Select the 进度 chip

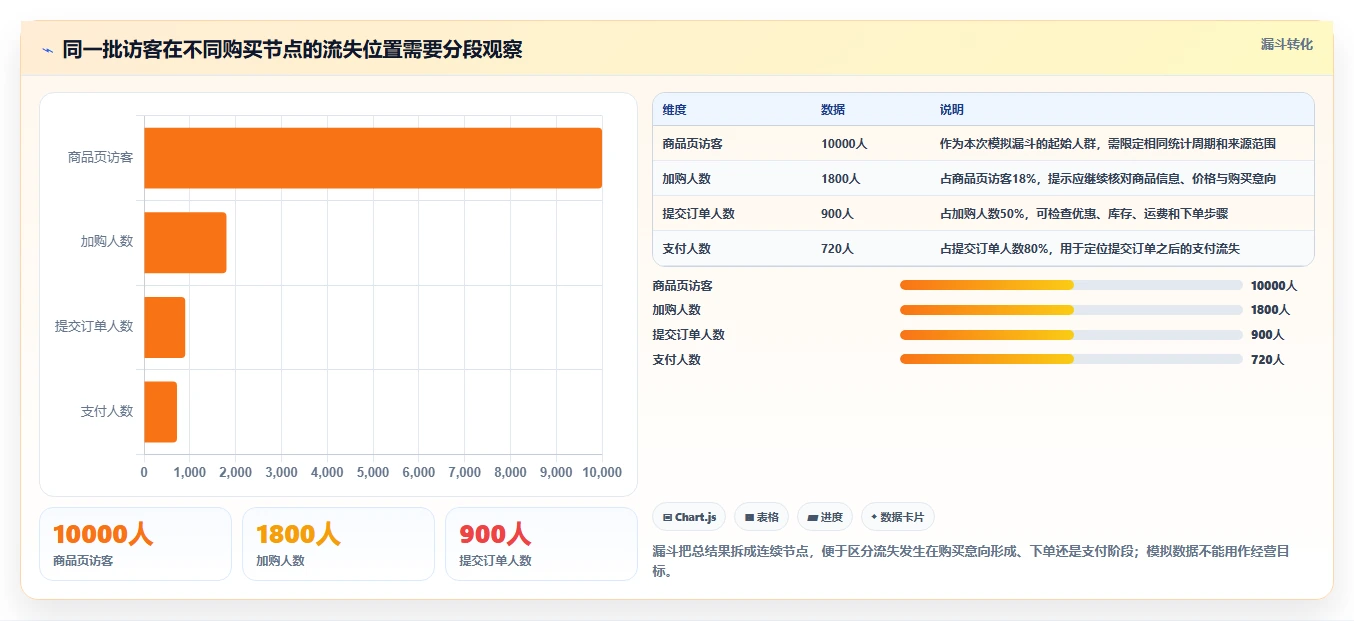click(x=825, y=517)
